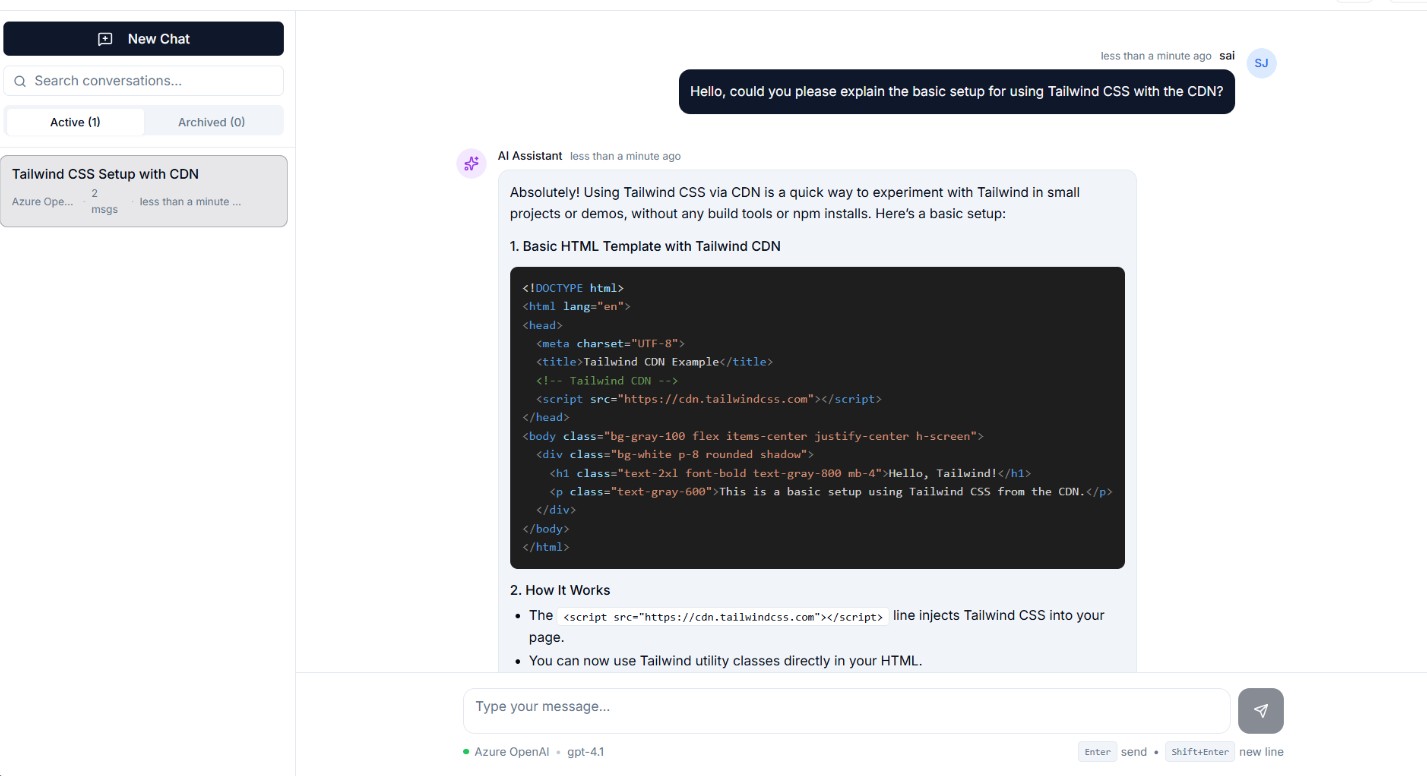Click the Enter keyboard shortcut badge
The image size is (1427, 776).
(1097, 751)
